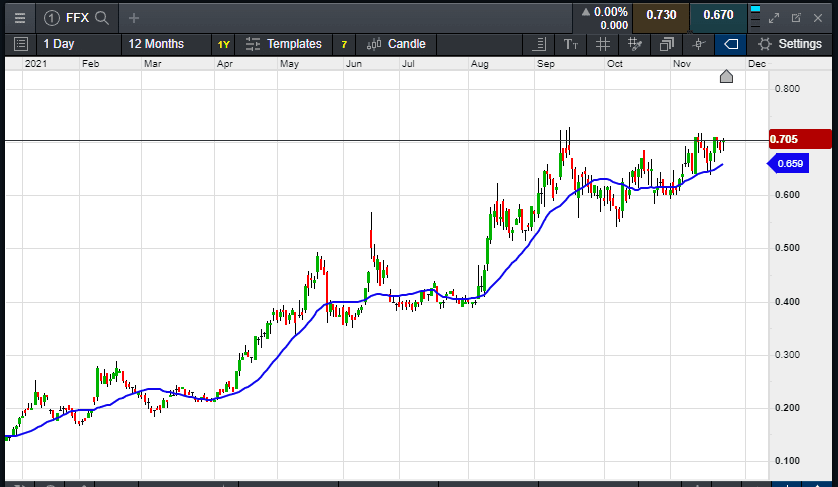Click the FFX symbol search magnifier
Viewport: 838px width, 487px height.
(101, 17)
